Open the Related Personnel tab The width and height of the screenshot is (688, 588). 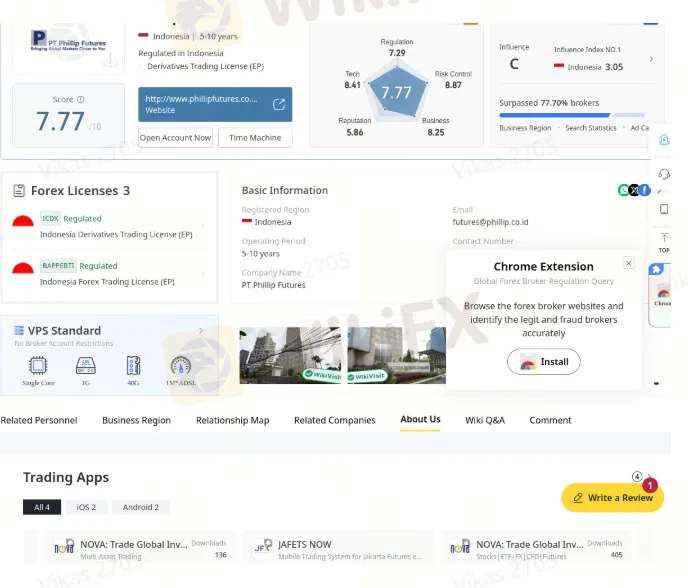pos(39,420)
